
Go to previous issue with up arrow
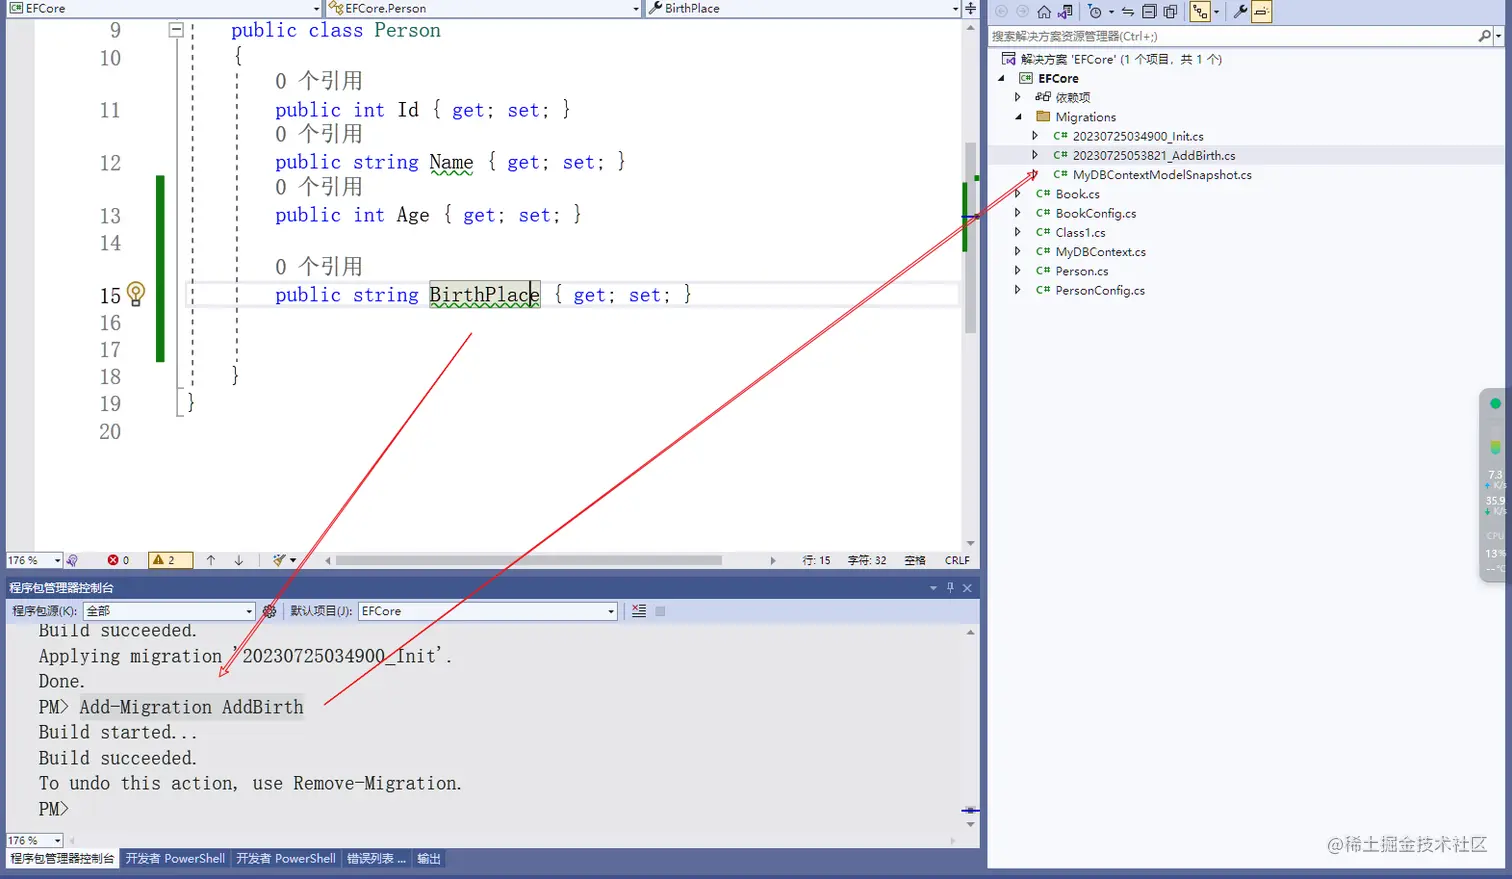(211, 560)
